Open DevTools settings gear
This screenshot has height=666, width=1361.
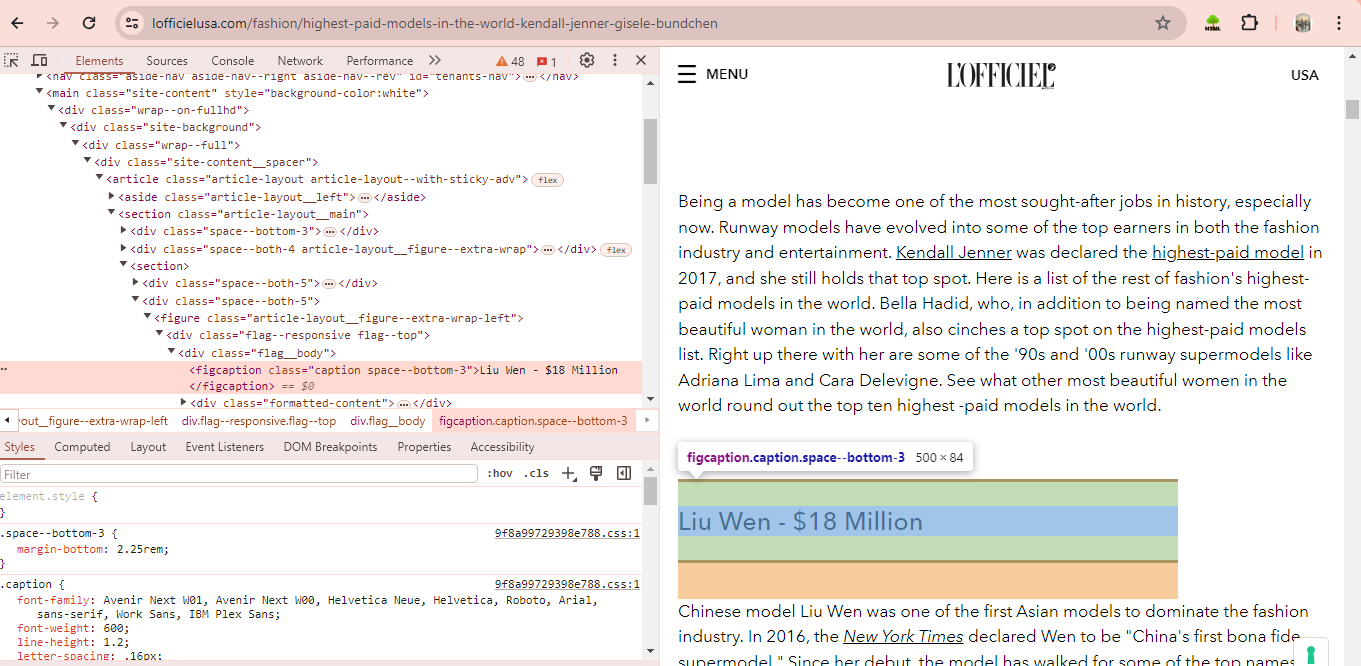(587, 61)
